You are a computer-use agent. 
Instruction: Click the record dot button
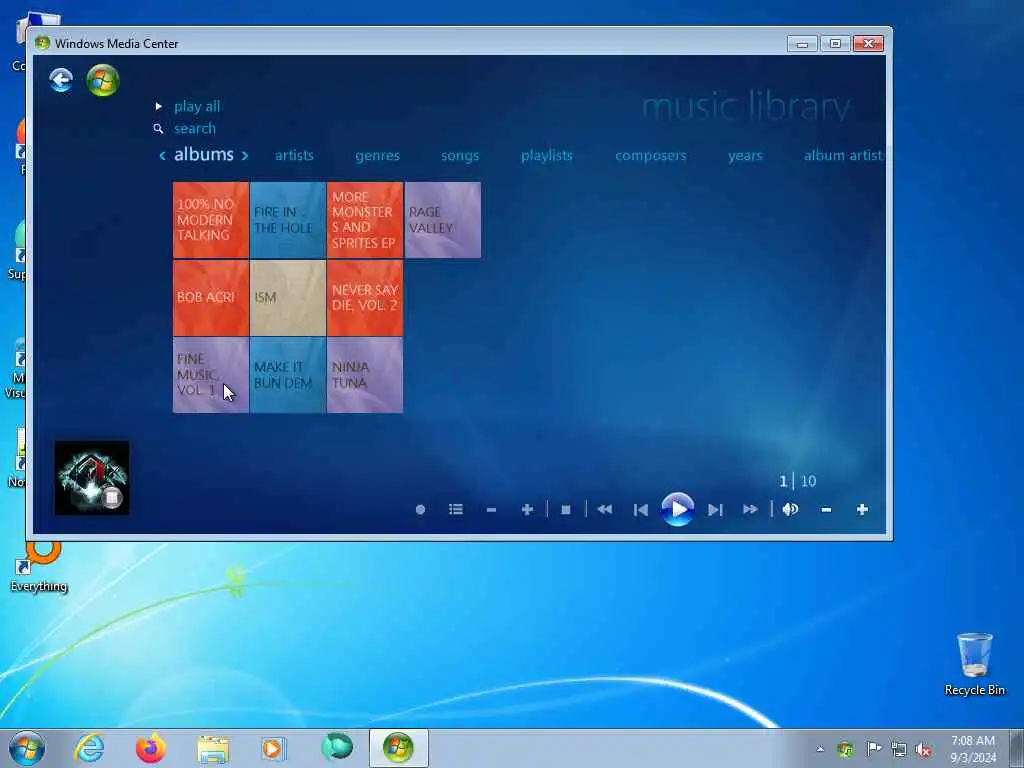421,510
